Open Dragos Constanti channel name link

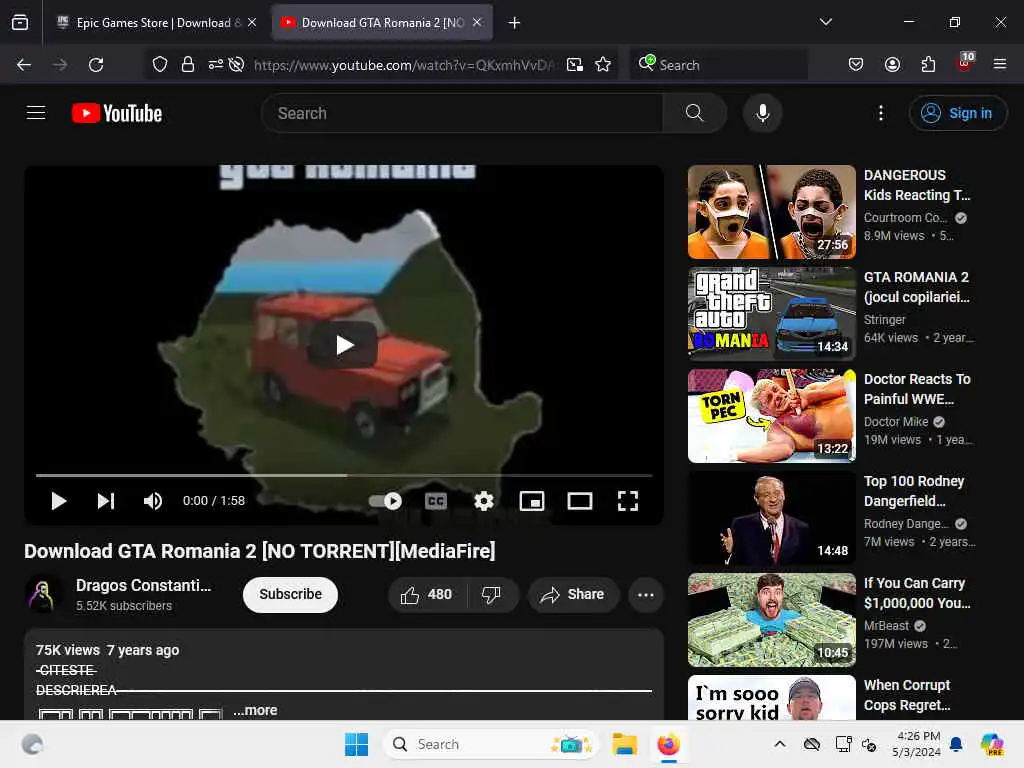(144, 585)
